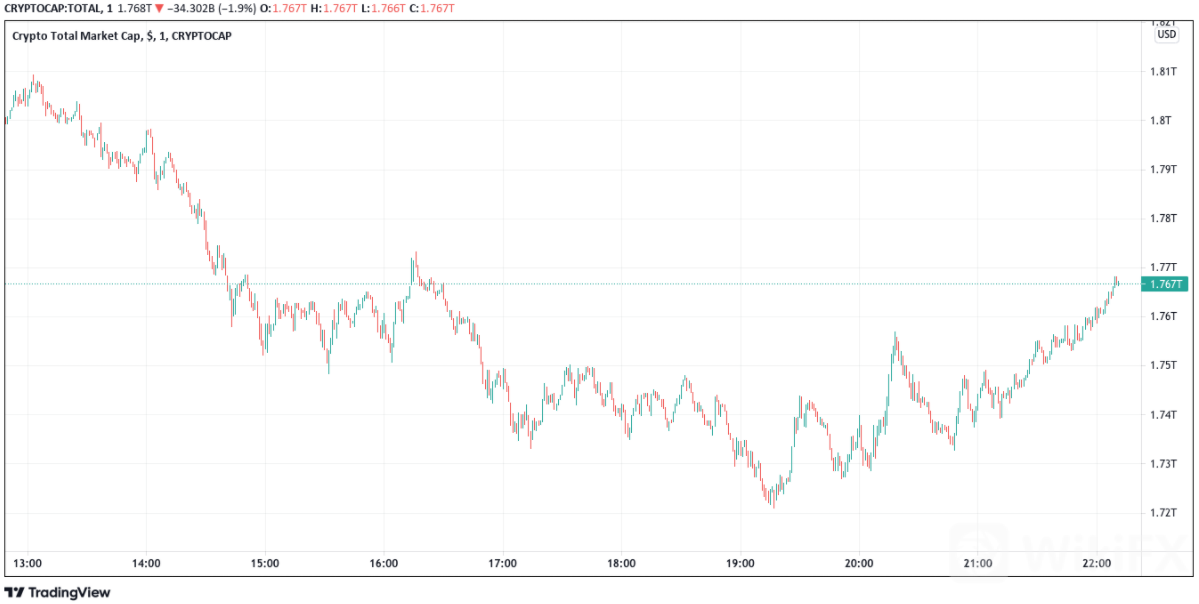
Task: Click the 19:00 time axis label
Action: (740, 563)
